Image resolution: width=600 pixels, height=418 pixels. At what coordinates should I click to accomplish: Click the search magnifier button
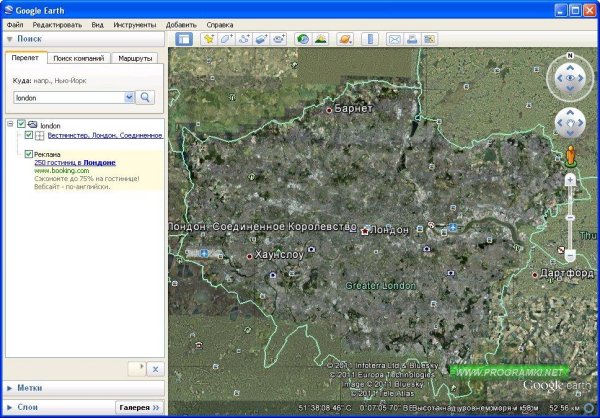[145, 98]
